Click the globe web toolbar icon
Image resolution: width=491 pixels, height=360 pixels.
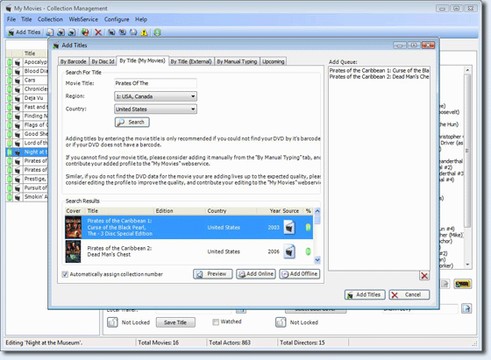[85, 32]
